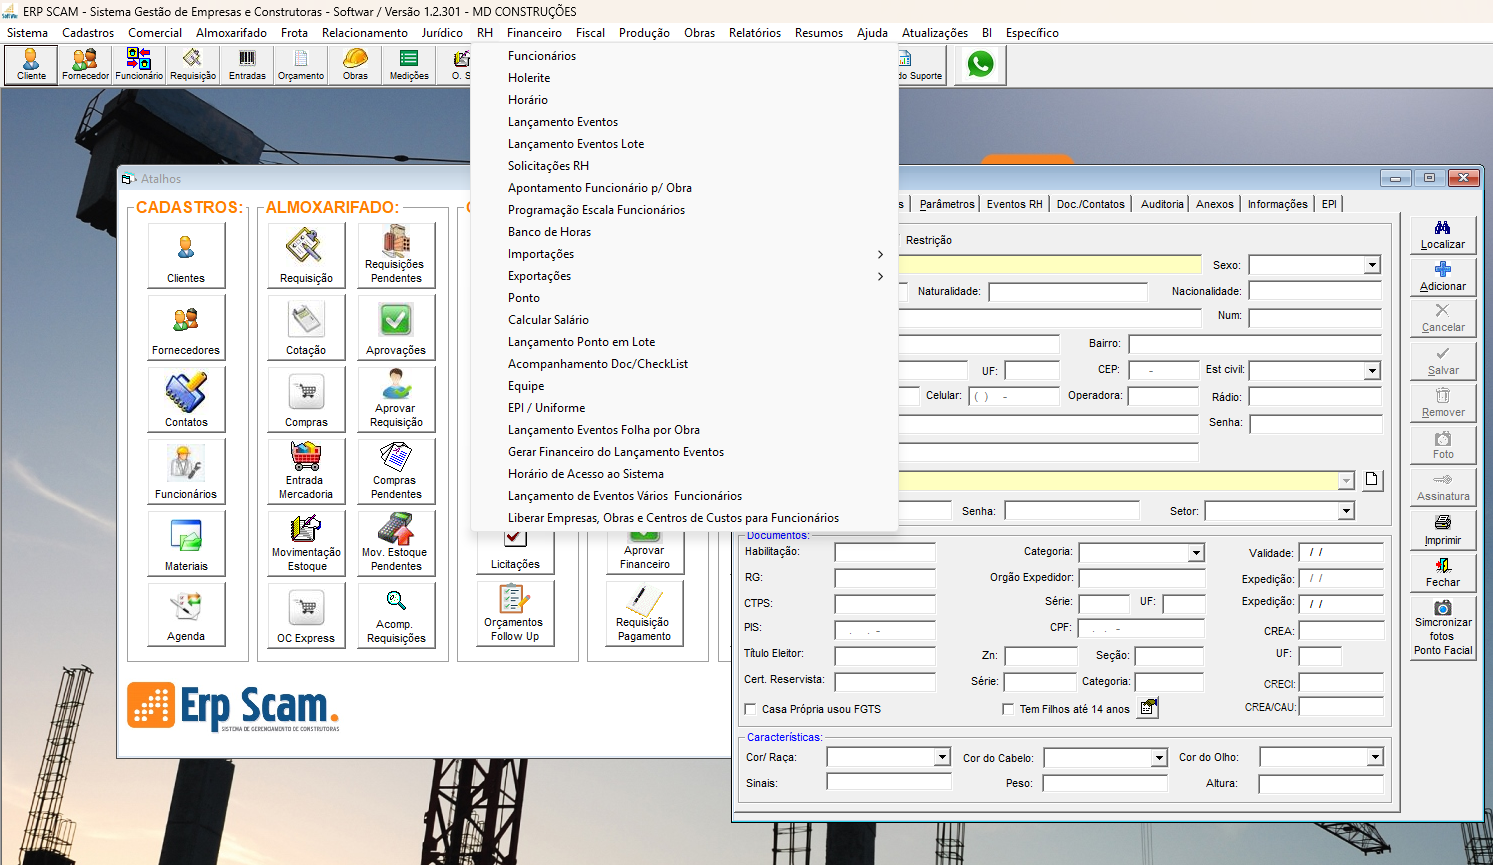Click the Medições toolbar icon
Screen dimensions: 1493x865
(409, 65)
